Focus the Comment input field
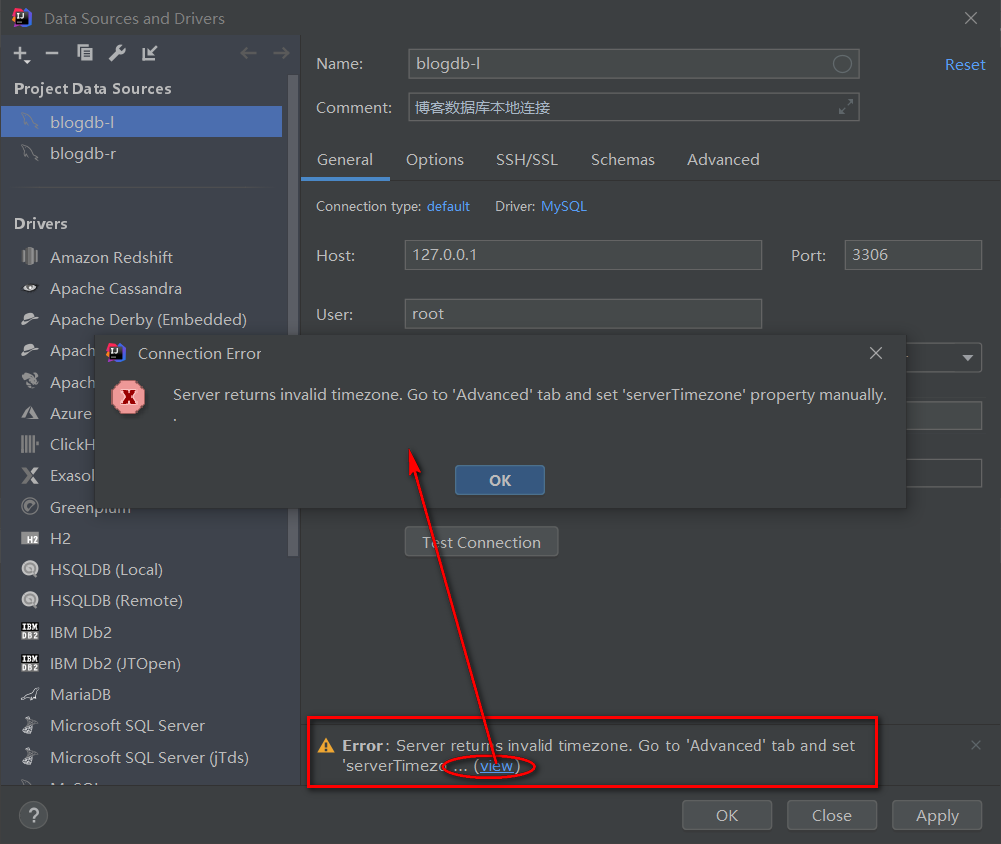This screenshot has width=1001, height=844. pyautogui.click(x=633, y=107)
